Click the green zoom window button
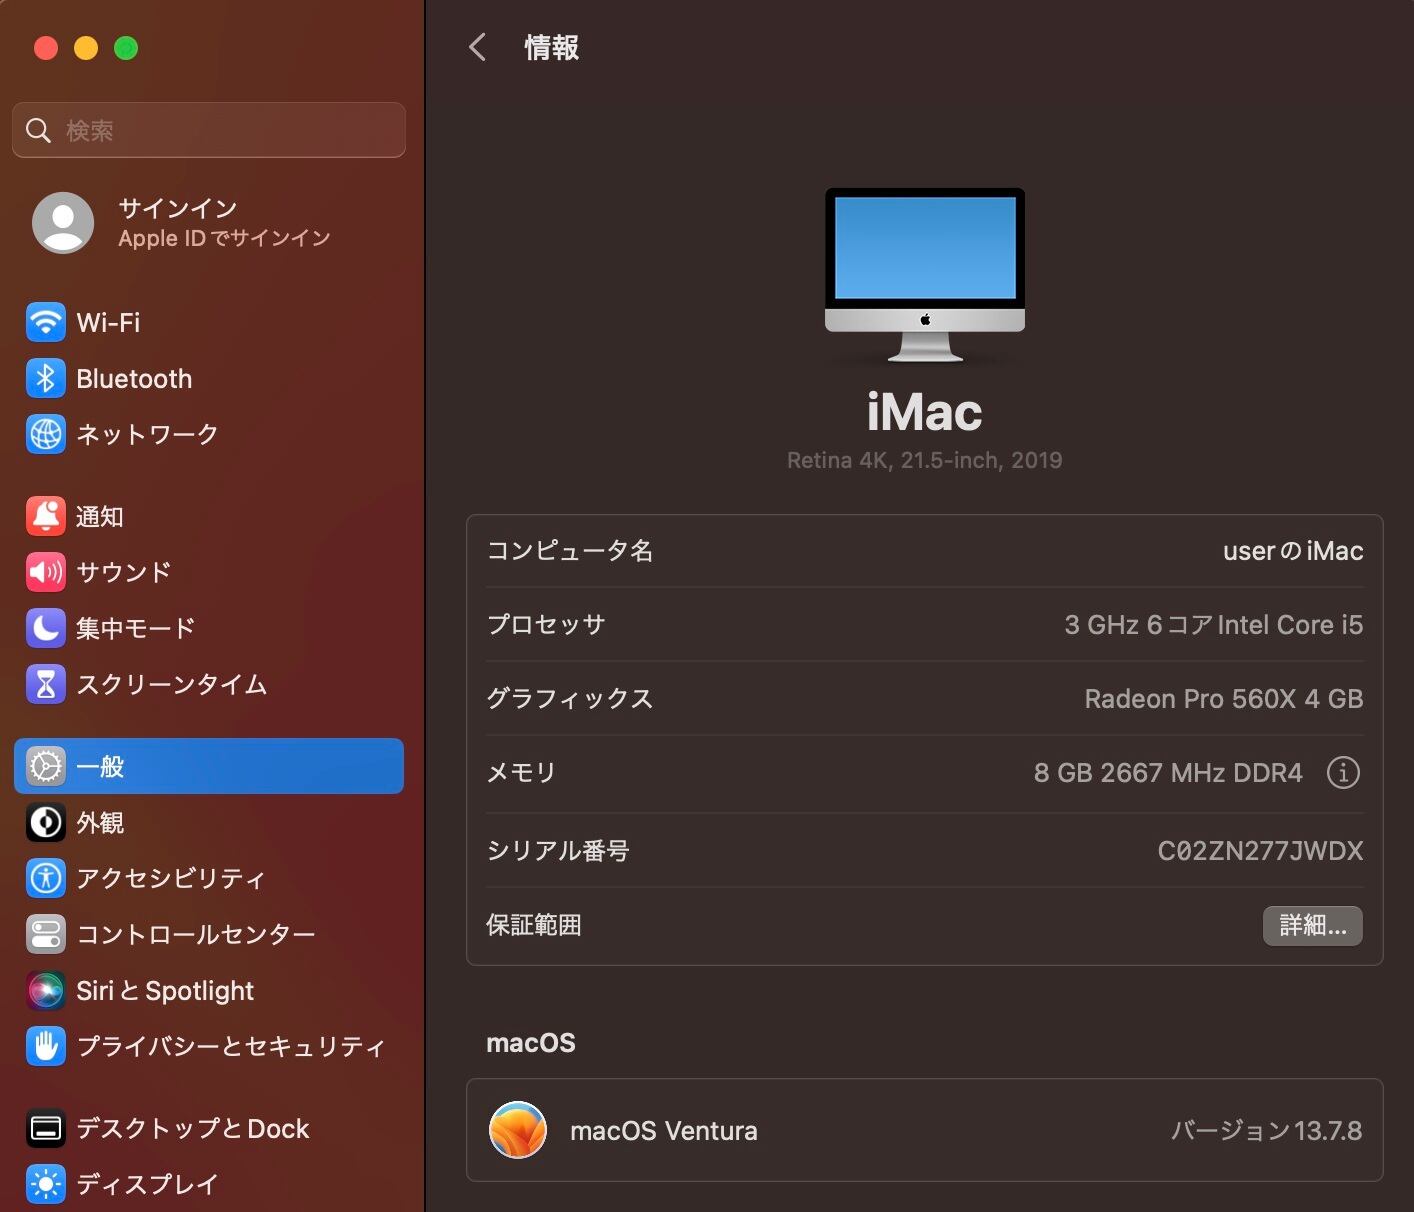Viewport: 1414px width, 1212px height. 126,48
